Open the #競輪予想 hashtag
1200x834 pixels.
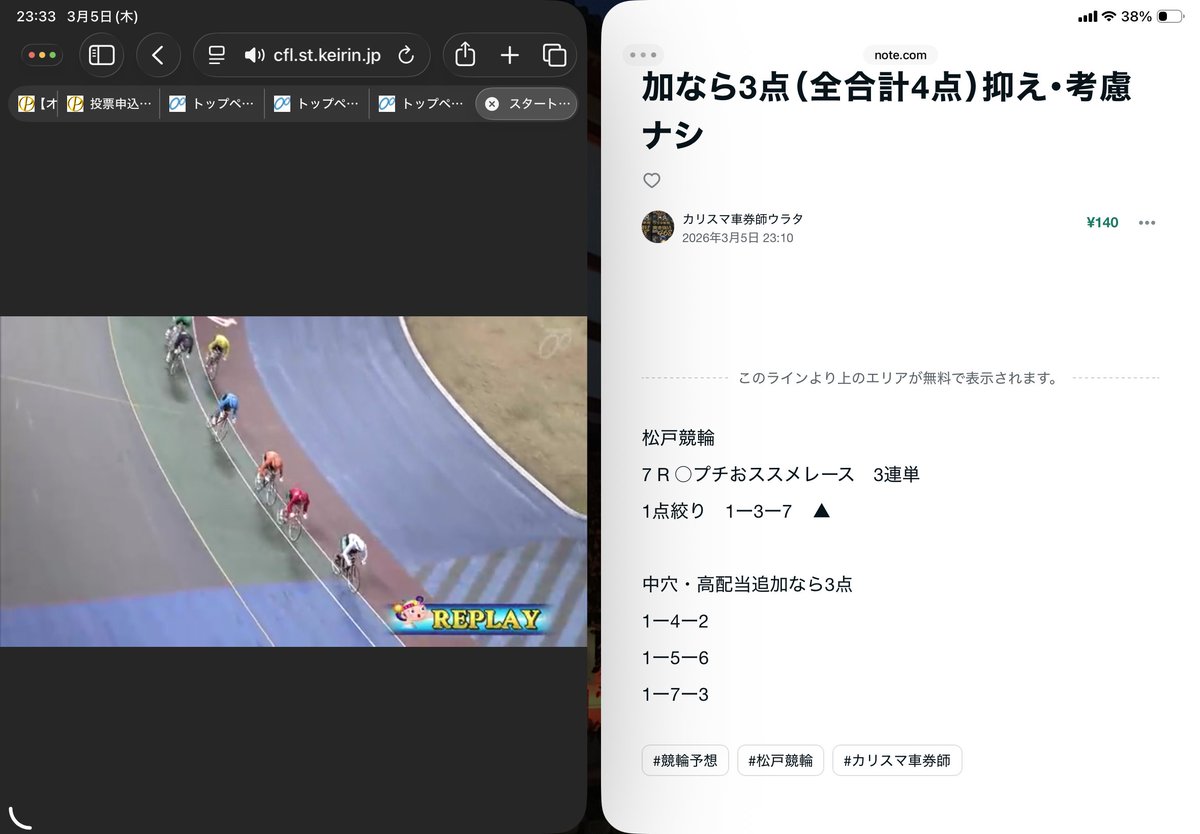[685, 760]
